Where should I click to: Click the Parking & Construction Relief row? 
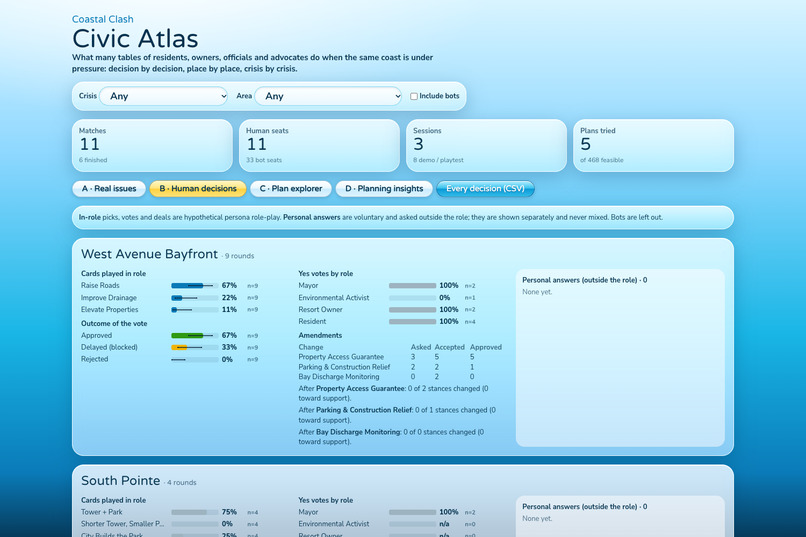[x=400, y=367]
